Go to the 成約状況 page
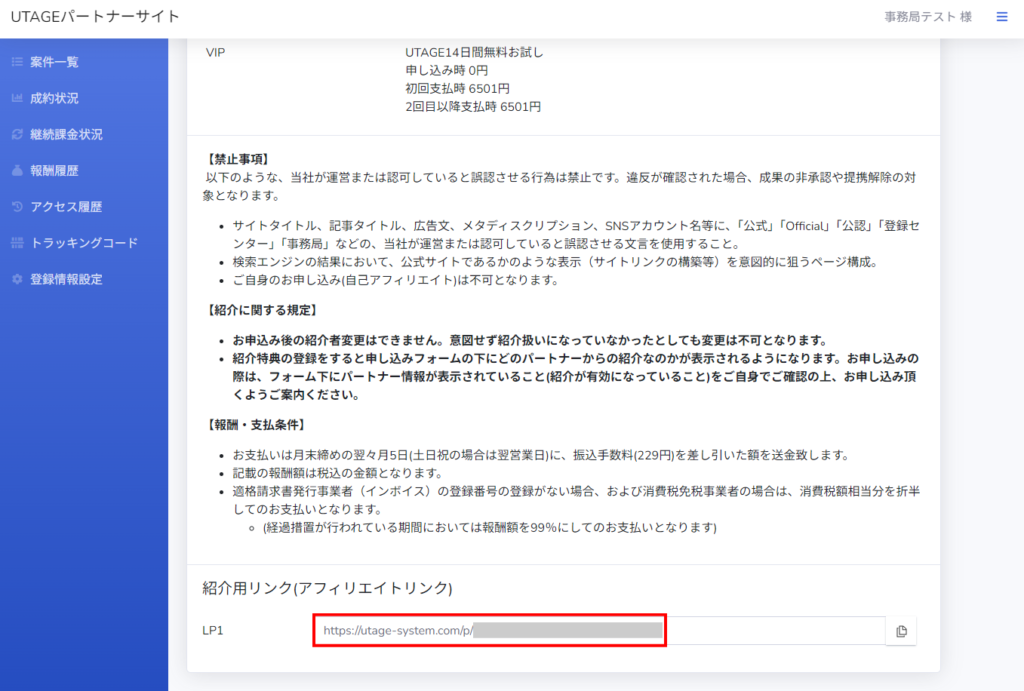The width and height of the screenshot is (1024, 691). (x=54, y=98)
